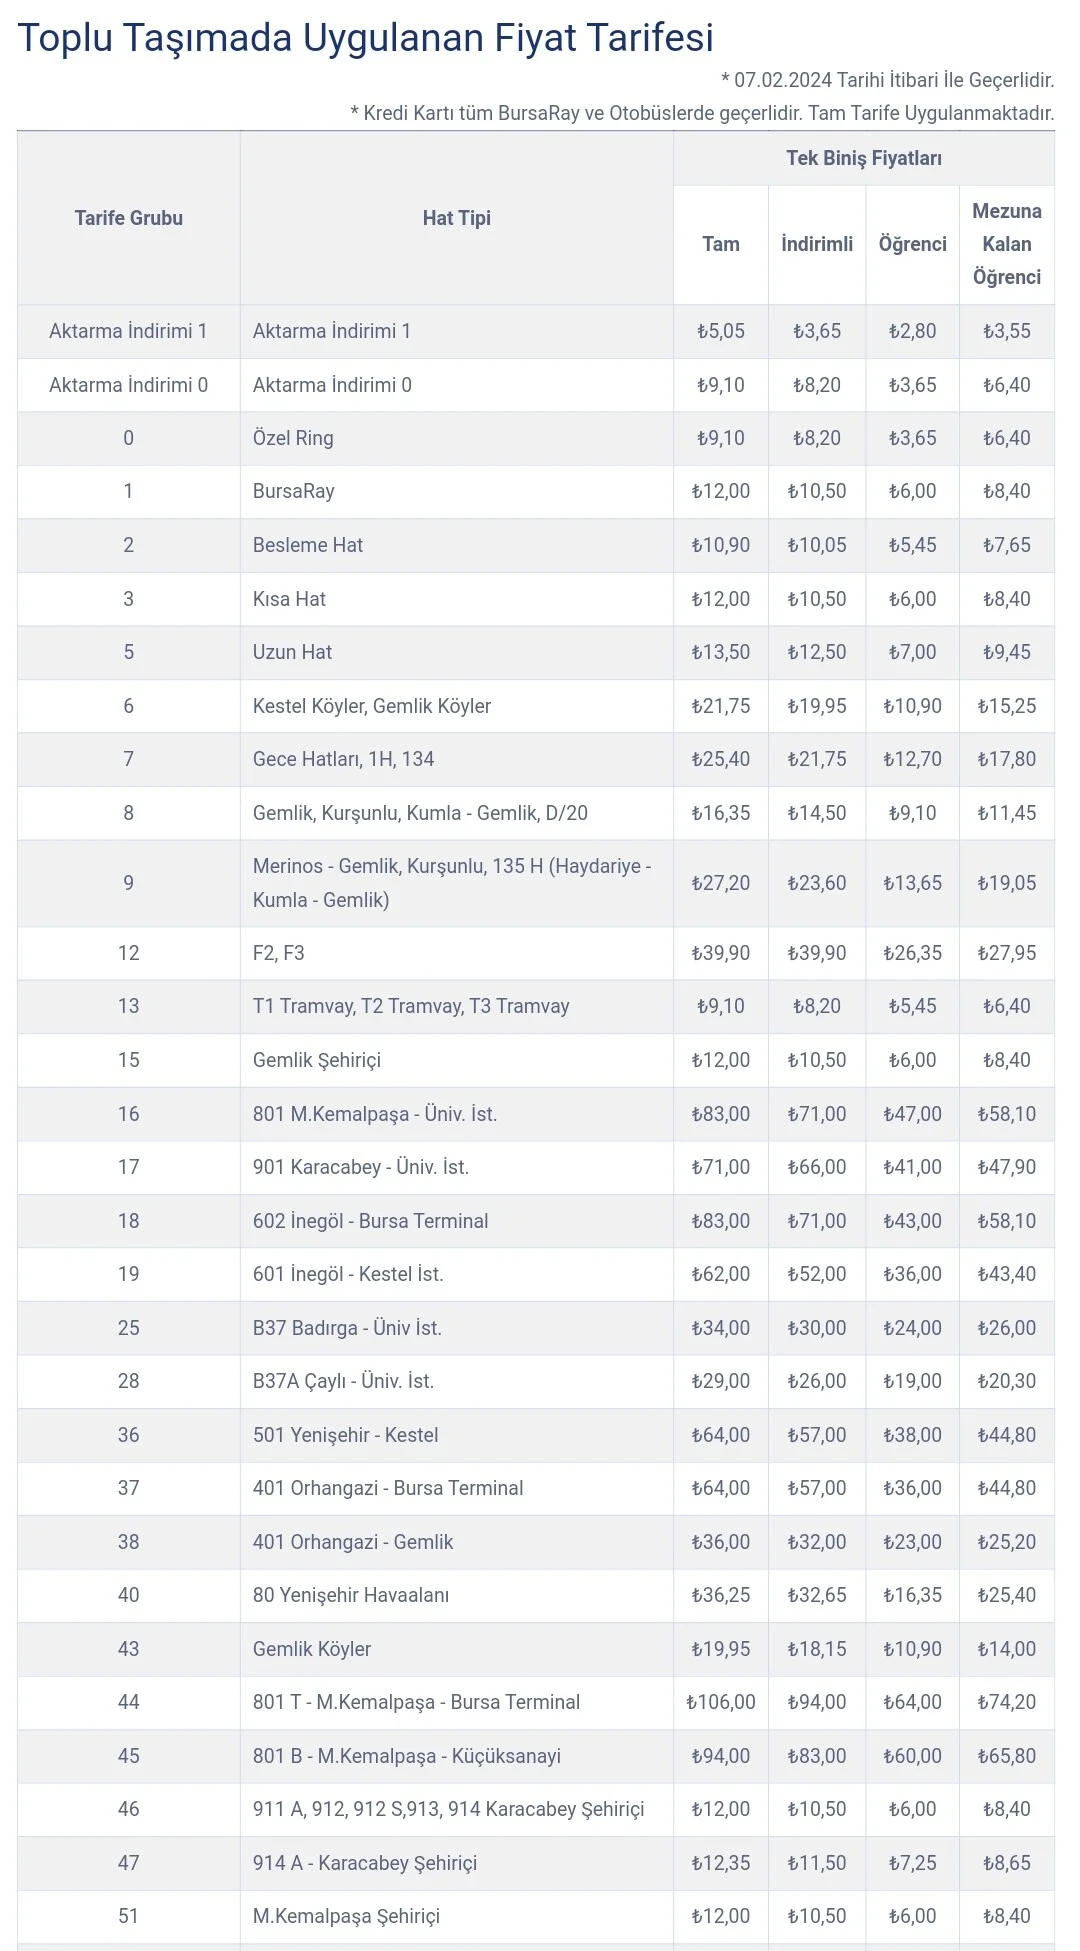Select the 914 A - Karacabey Şehiriçi cell

pyautogui.click(x=365, y=1863)
